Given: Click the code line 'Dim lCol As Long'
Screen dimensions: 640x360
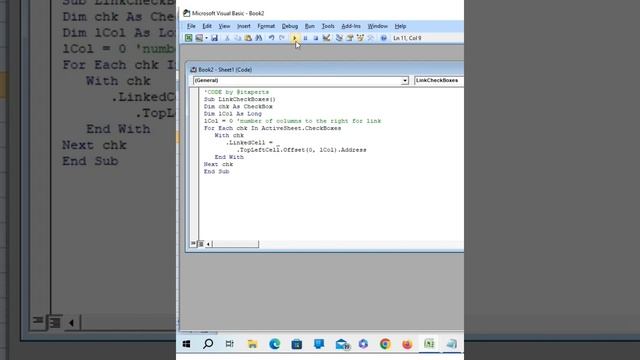Looking at the screenshot, I should point(233,114).
